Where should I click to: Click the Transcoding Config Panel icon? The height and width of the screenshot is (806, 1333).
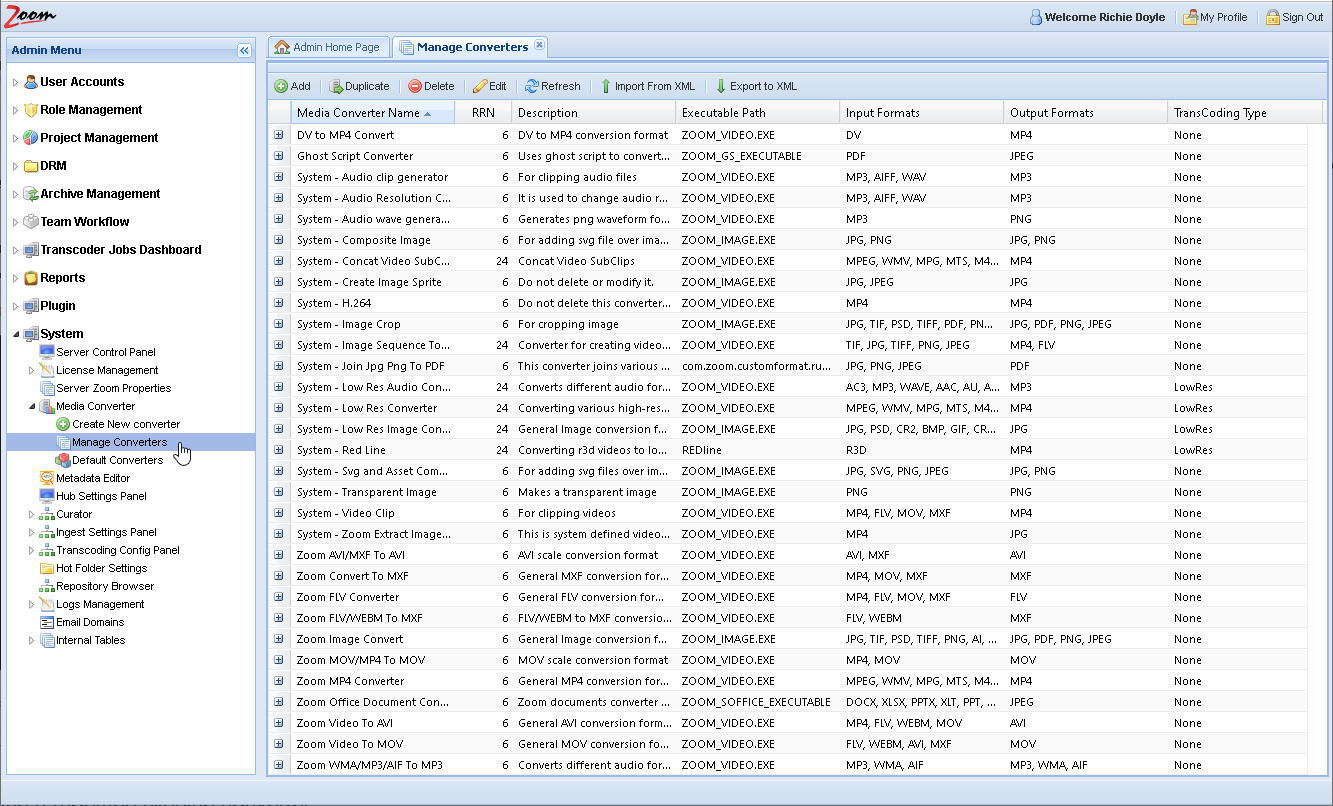point(47,550)
